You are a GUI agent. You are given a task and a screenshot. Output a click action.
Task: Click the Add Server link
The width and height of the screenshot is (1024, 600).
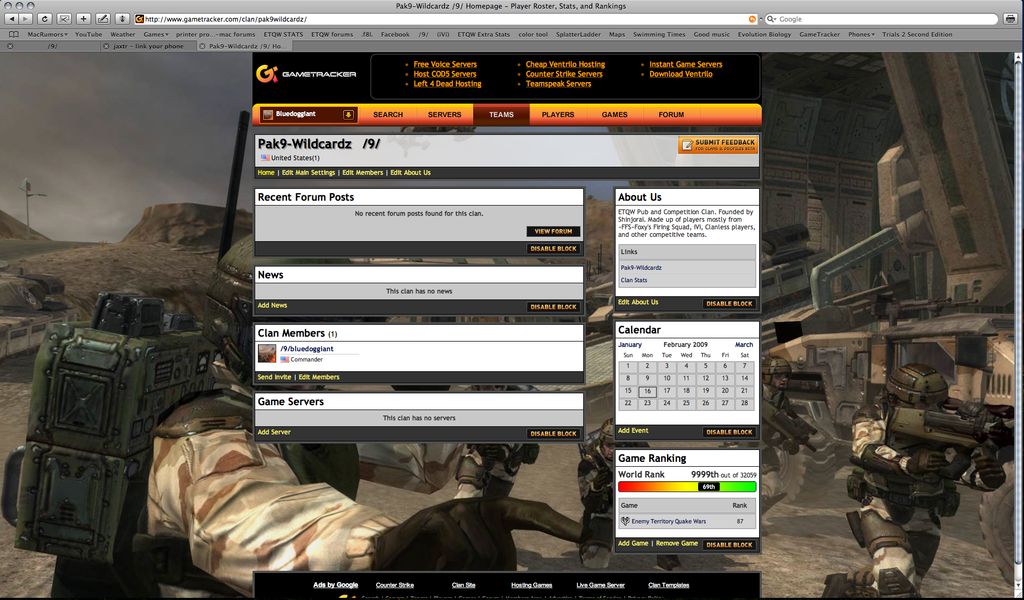coord(274,432)
